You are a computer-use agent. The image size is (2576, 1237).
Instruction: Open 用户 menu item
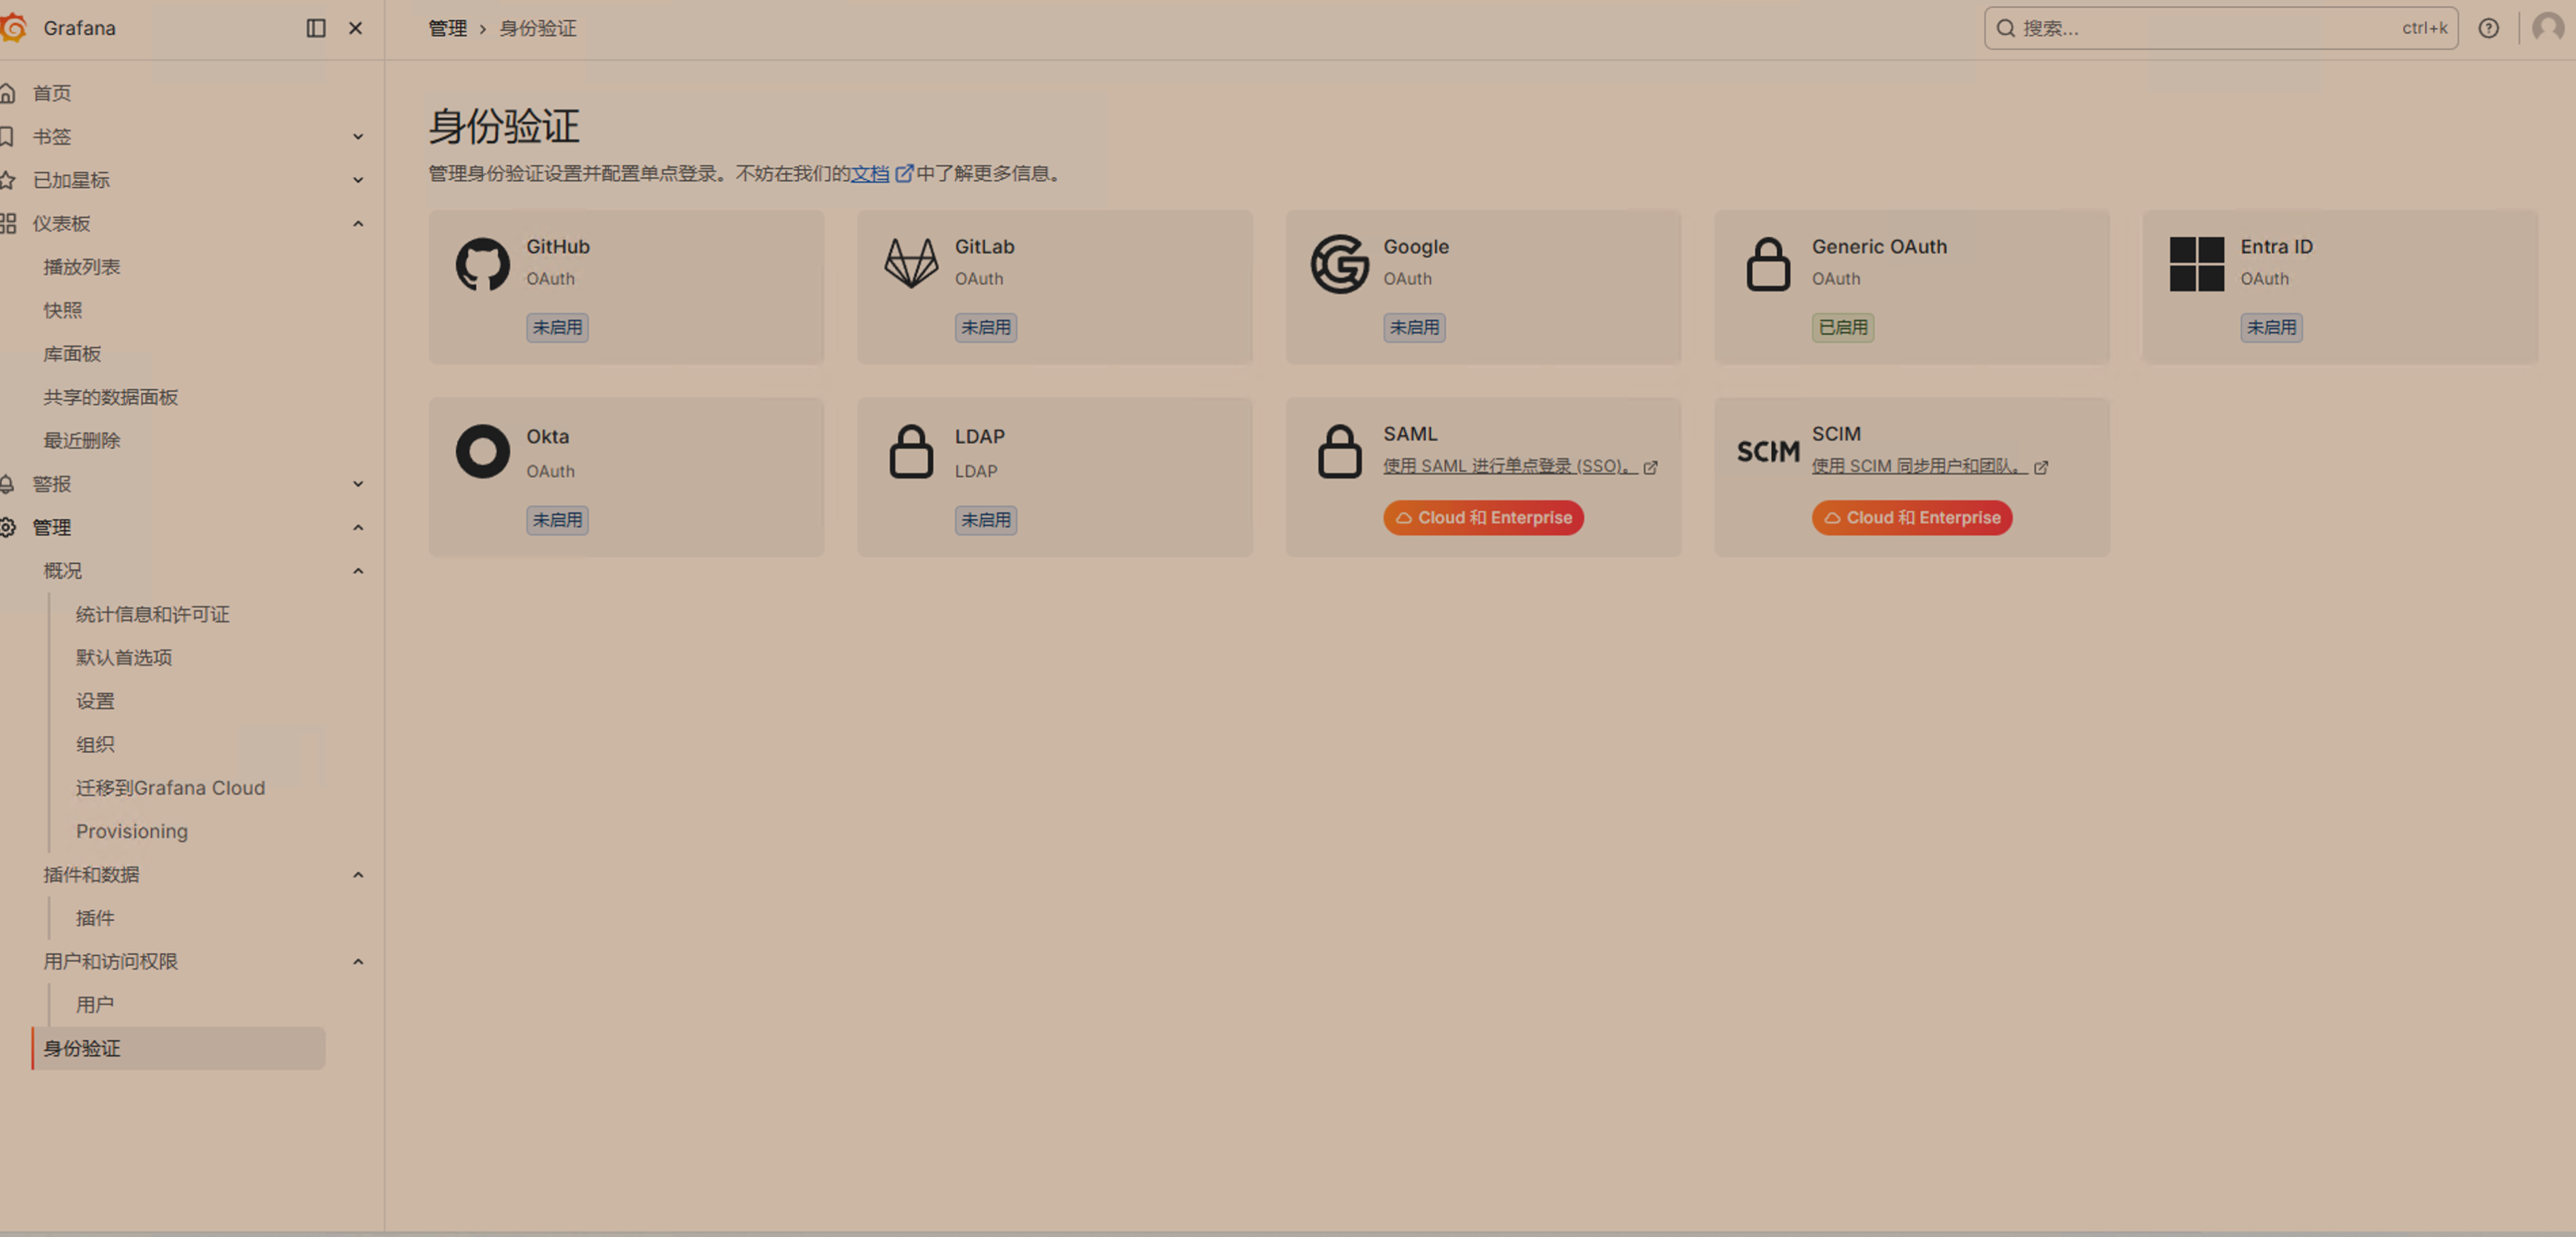(x=95, y=1005)
